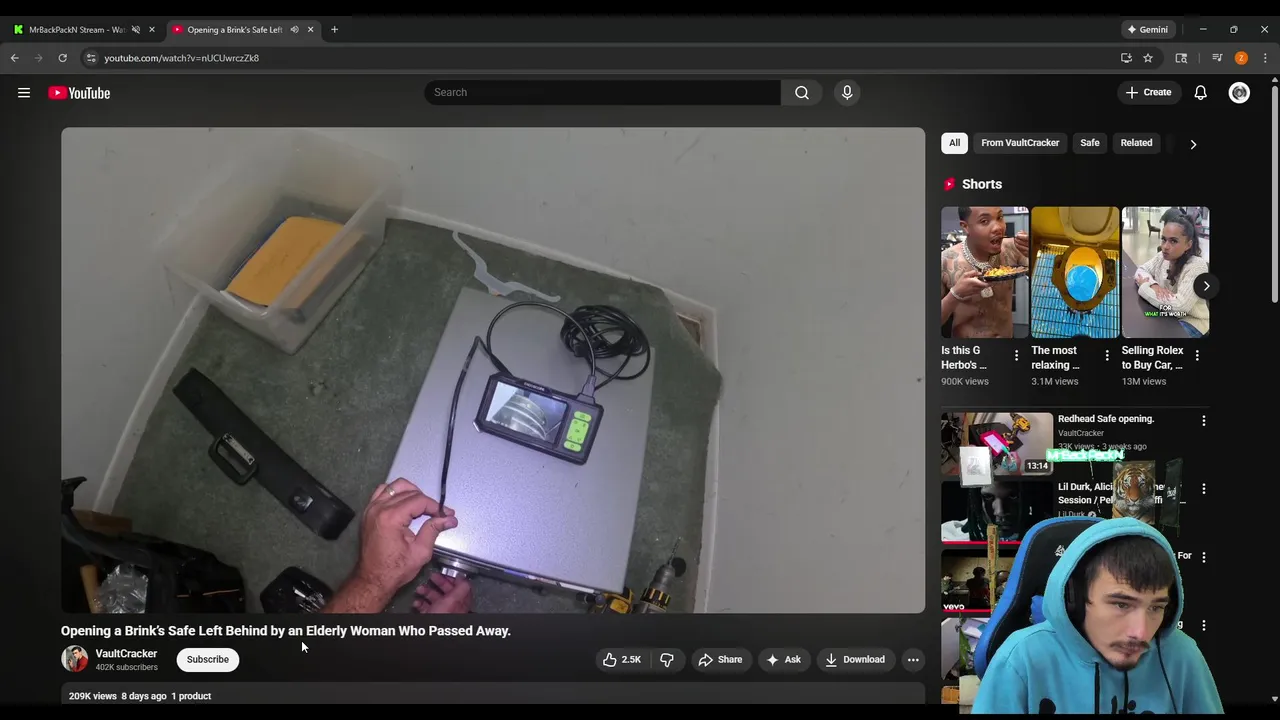Go back in the browser
The height and width of the screenshot is (720, 1280).
pos(15,58)
